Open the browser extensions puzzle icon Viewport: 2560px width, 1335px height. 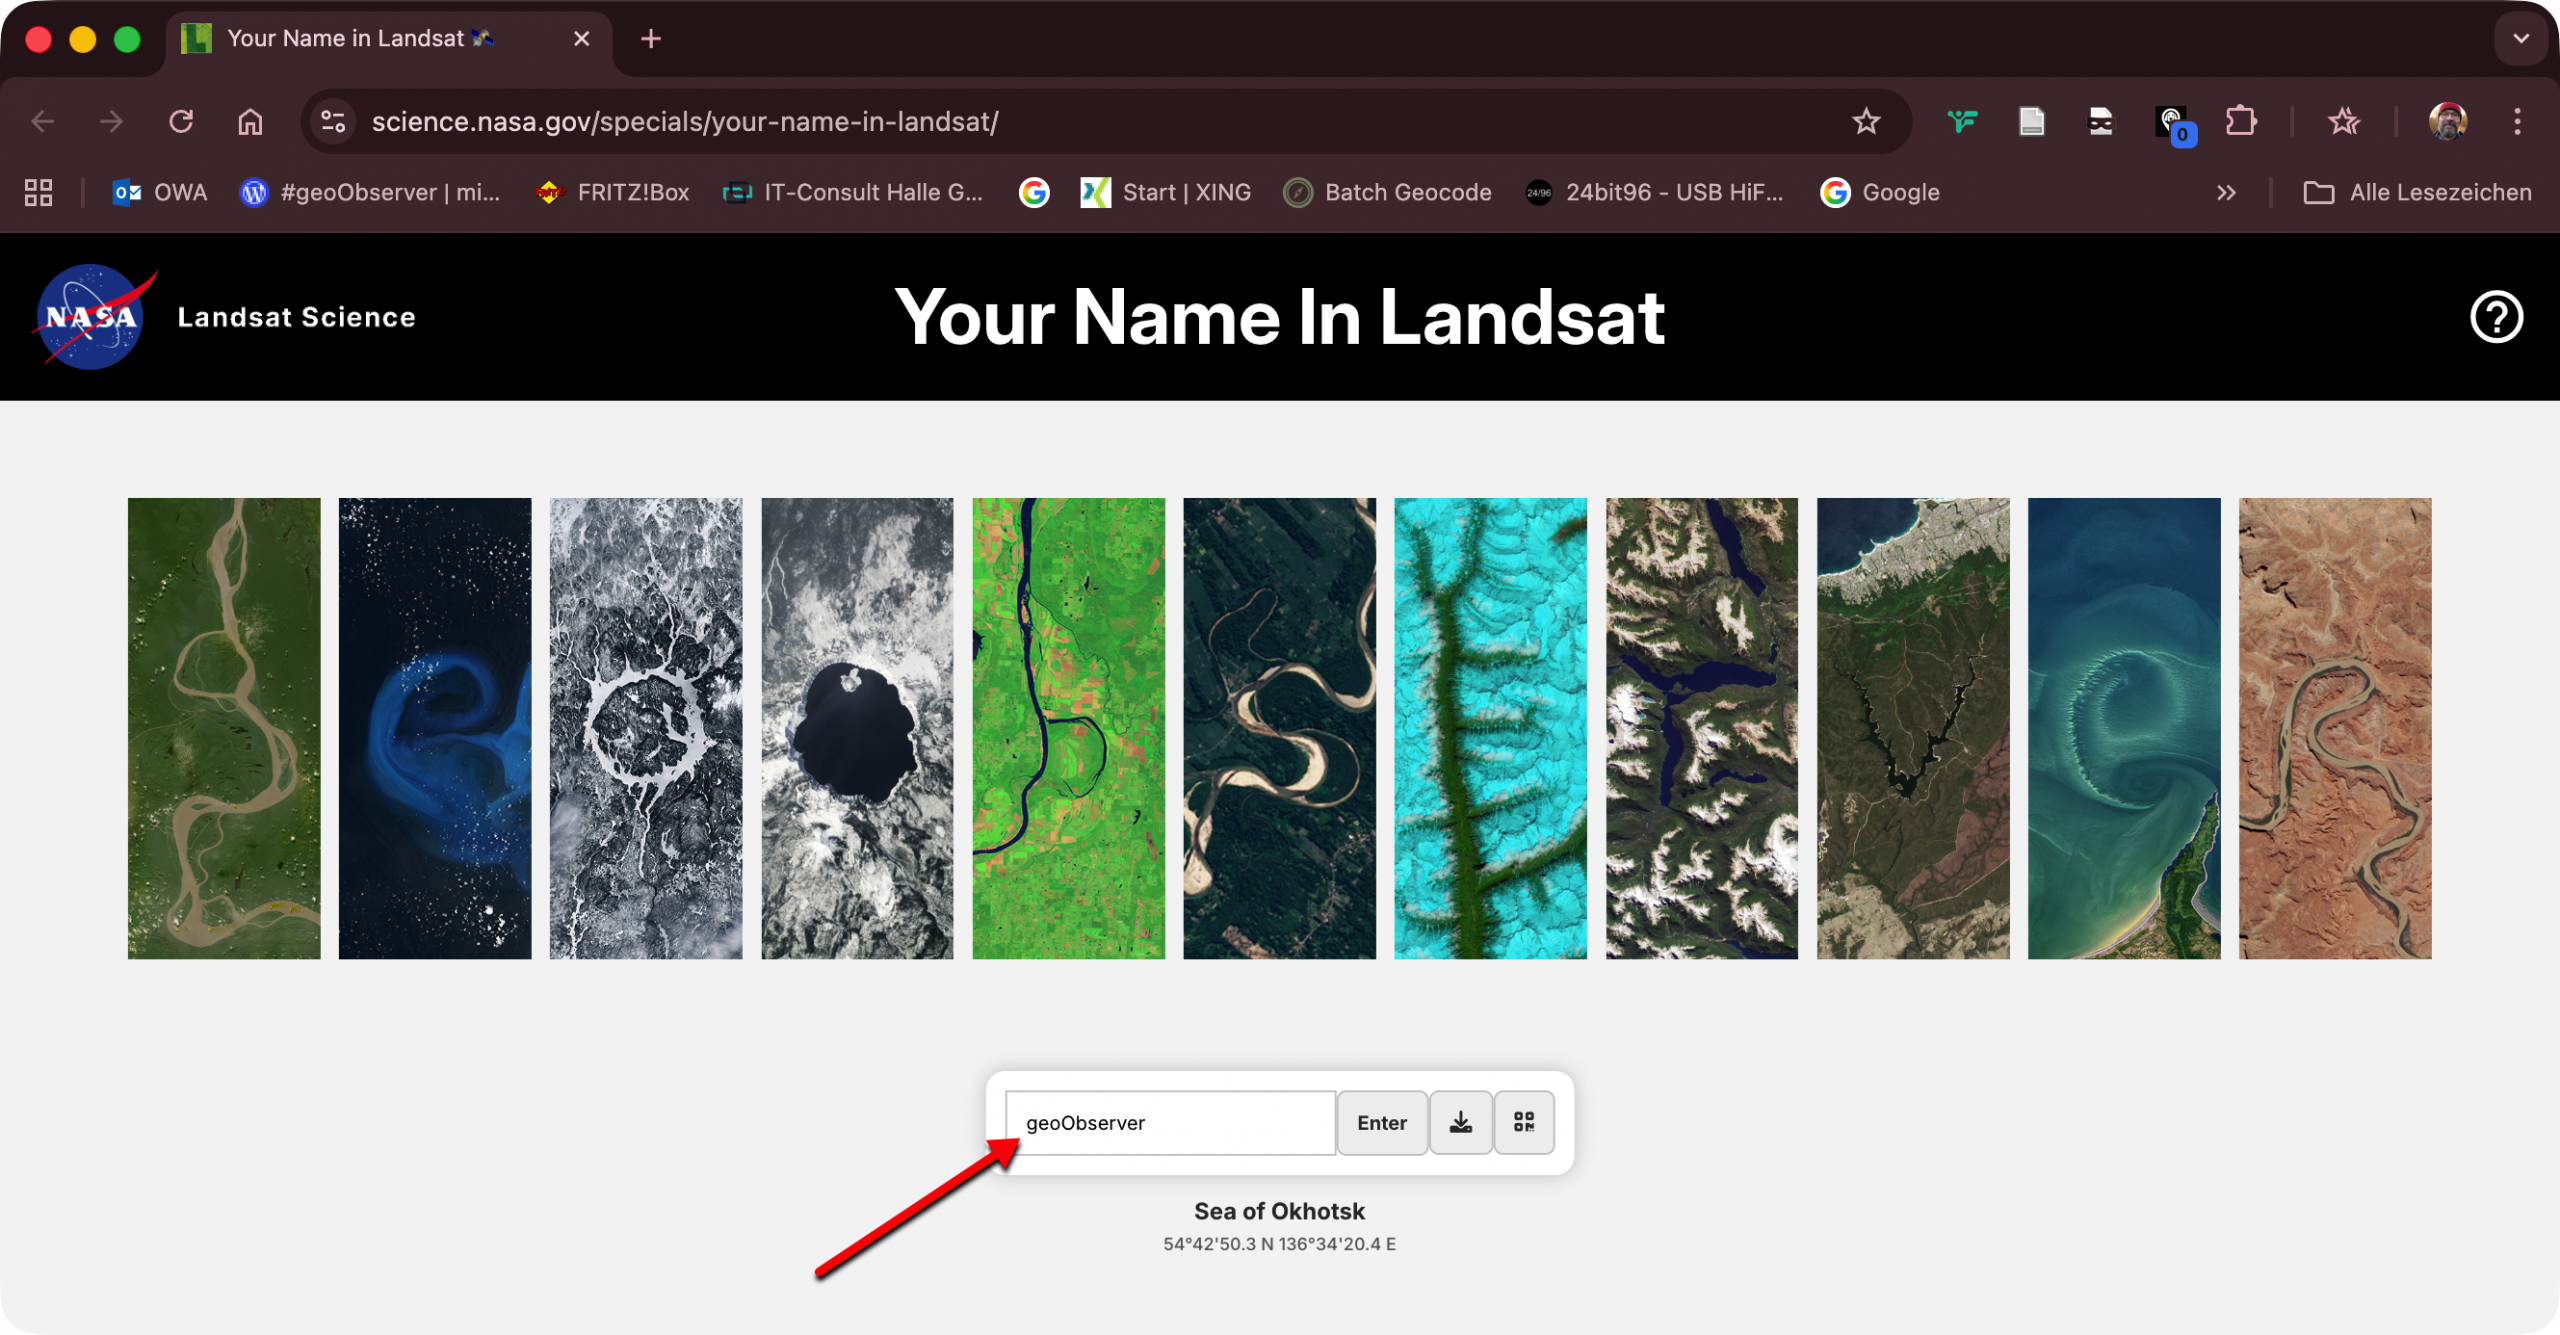[2240, 122]
